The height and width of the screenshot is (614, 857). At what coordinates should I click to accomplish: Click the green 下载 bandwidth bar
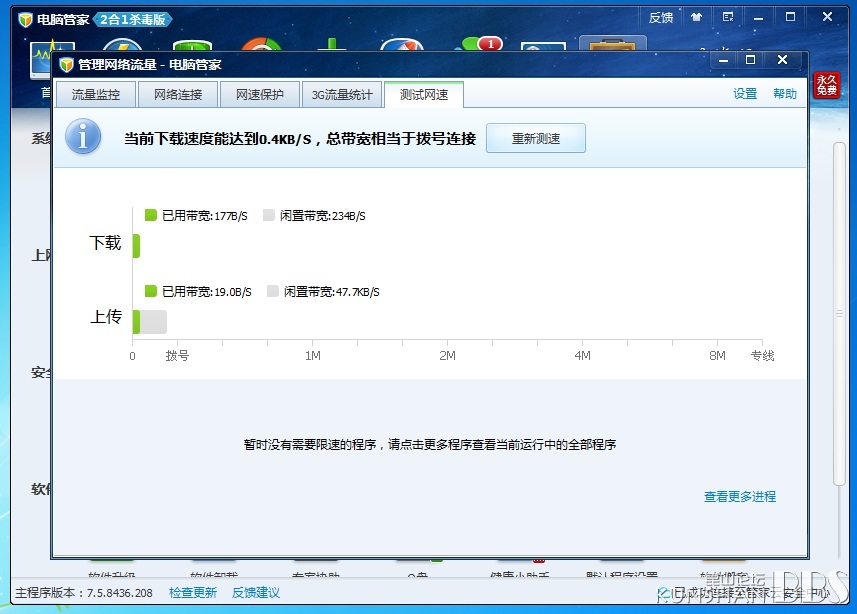click(137, 246)
